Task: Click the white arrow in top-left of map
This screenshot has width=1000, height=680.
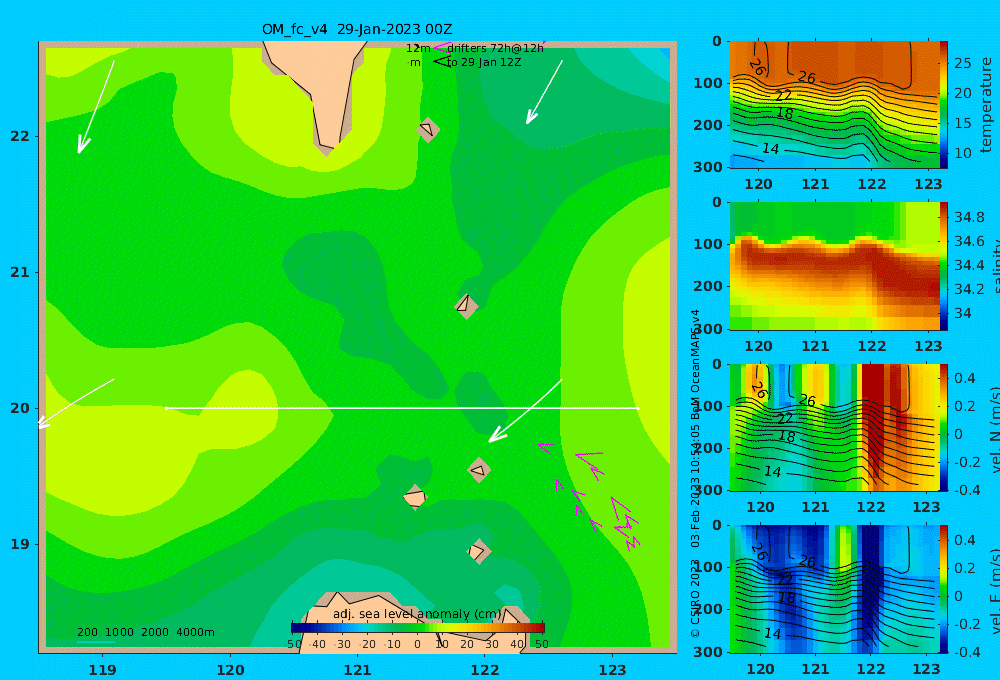Action: (96, 107)
